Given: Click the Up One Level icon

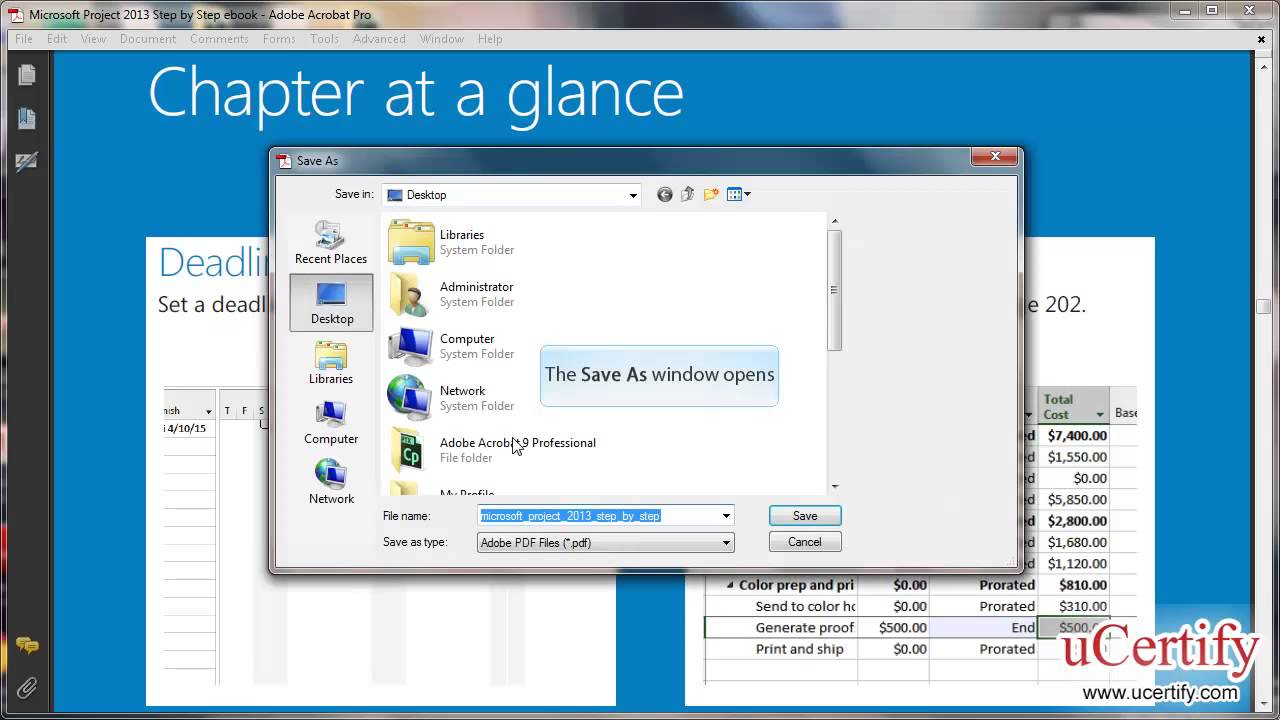Looking at the screenshot, I should click(688, 195).
